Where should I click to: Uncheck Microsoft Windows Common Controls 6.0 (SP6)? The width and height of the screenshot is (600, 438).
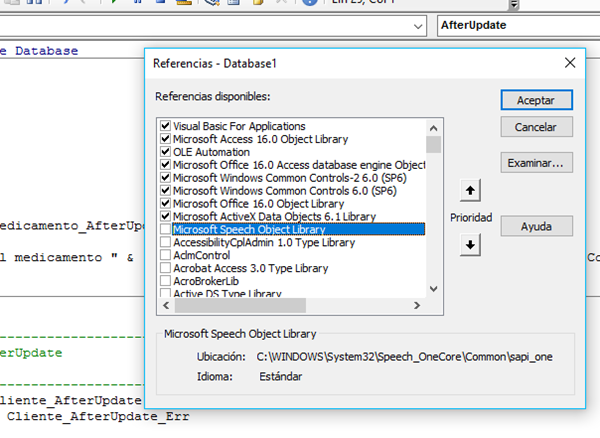tap(165, 190)
